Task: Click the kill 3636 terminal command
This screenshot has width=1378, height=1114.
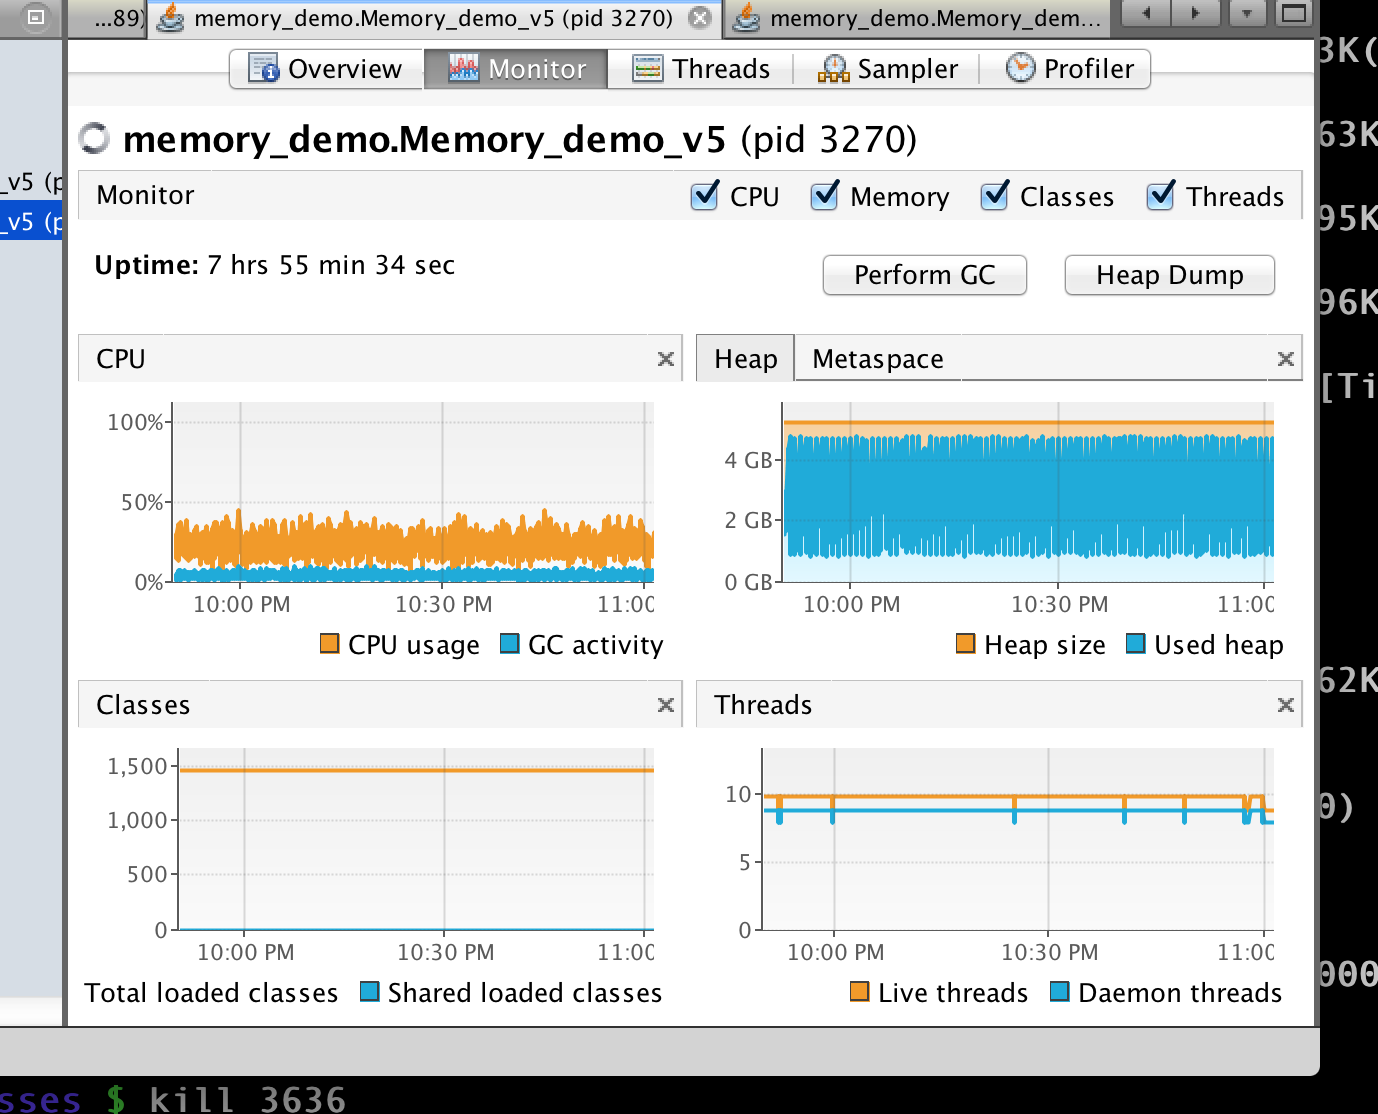Action: pyautogui.click(x=247, y=1099)
